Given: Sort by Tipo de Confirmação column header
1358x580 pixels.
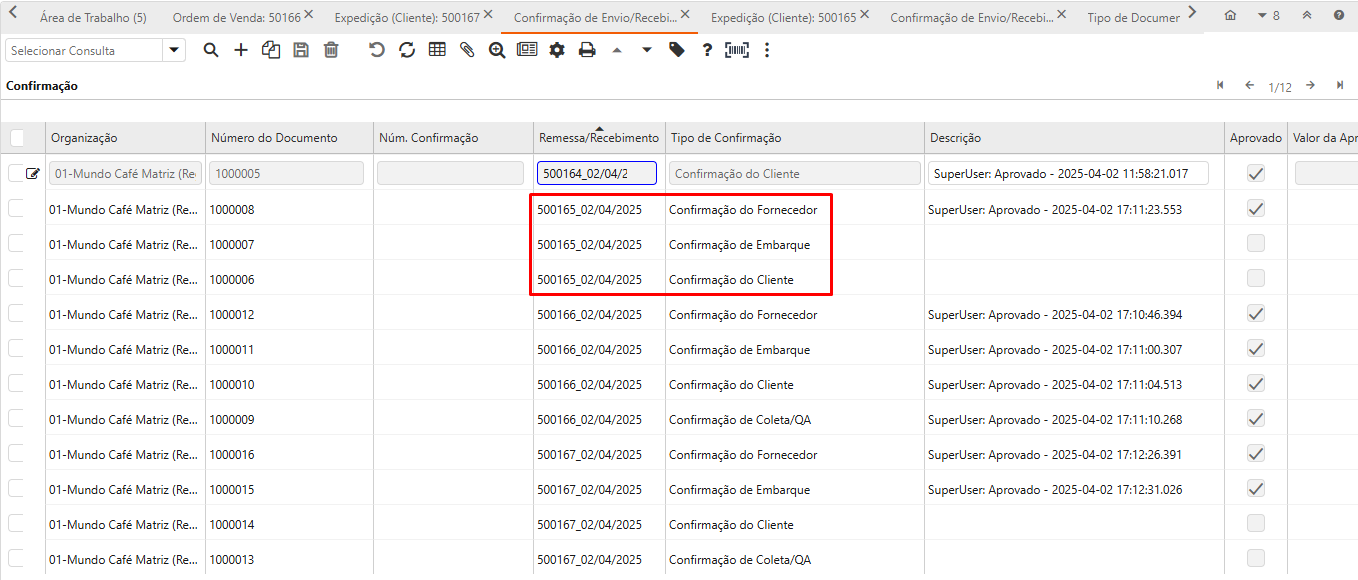Looking at the screenshot, I should point(725,138).
